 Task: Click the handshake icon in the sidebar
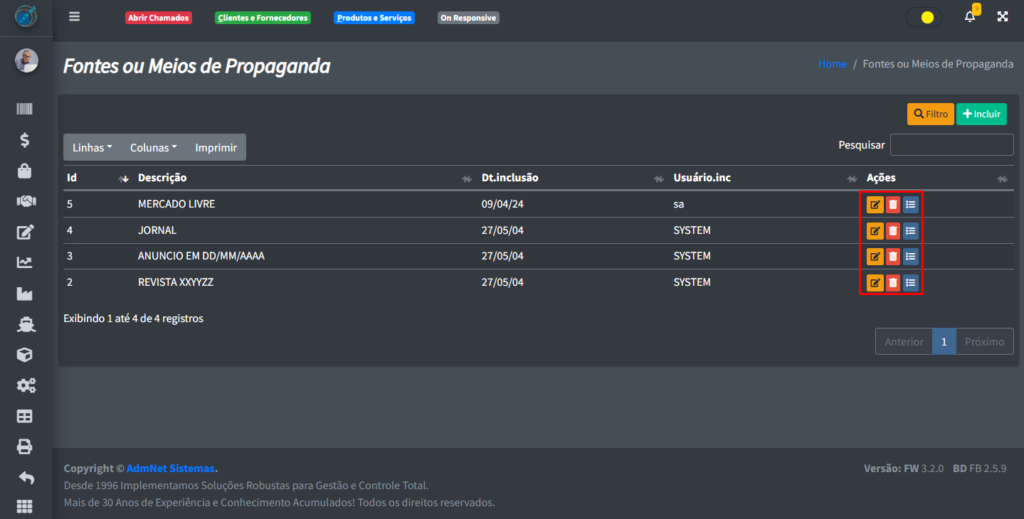click(25, 201)
